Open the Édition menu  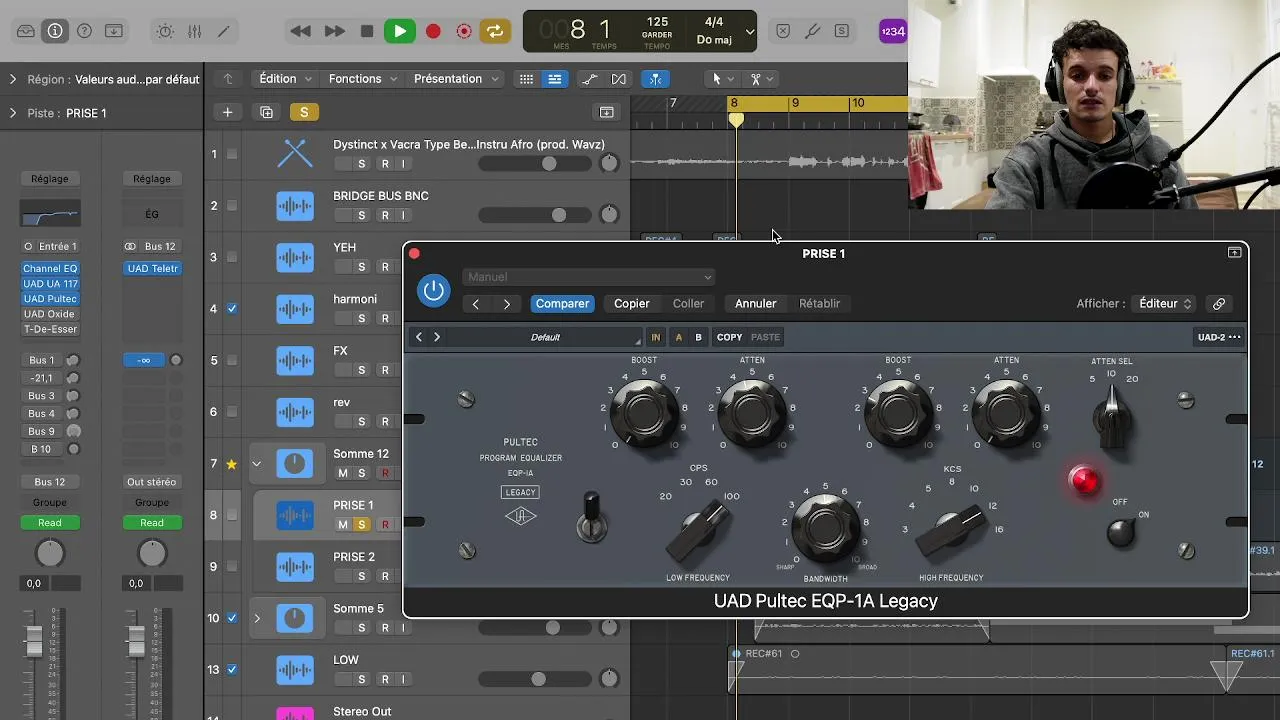tap(286, 79)
